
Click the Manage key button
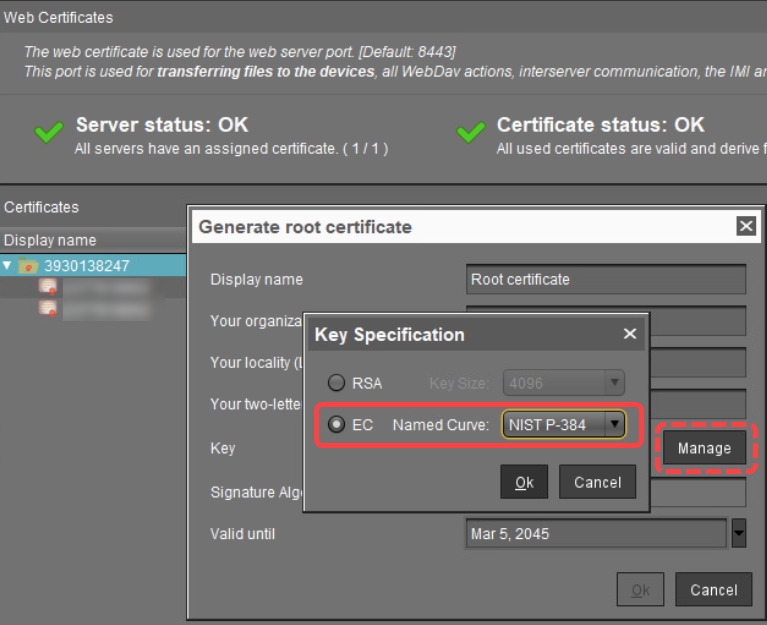pos(704,448)
